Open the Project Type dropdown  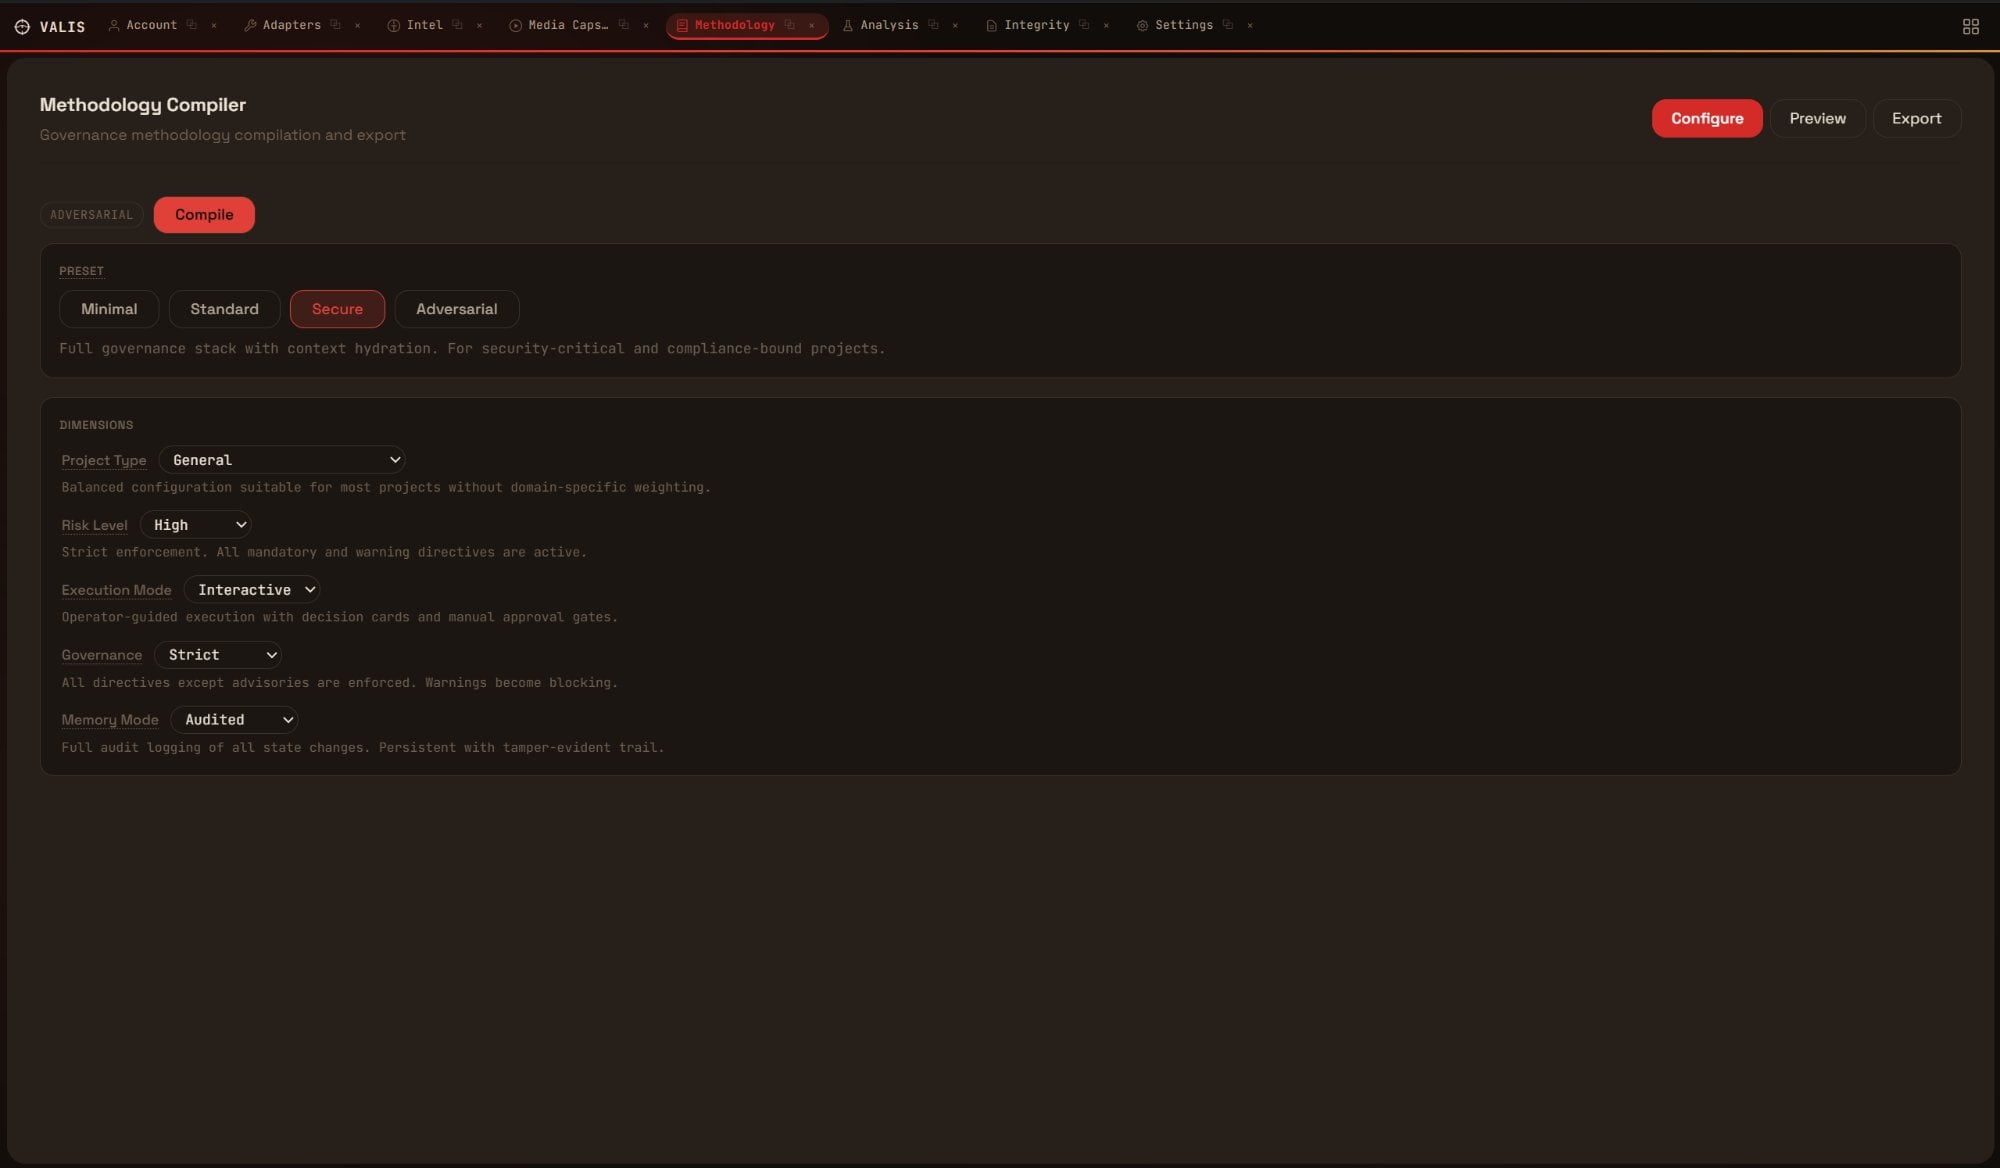(x=281, y=460)
